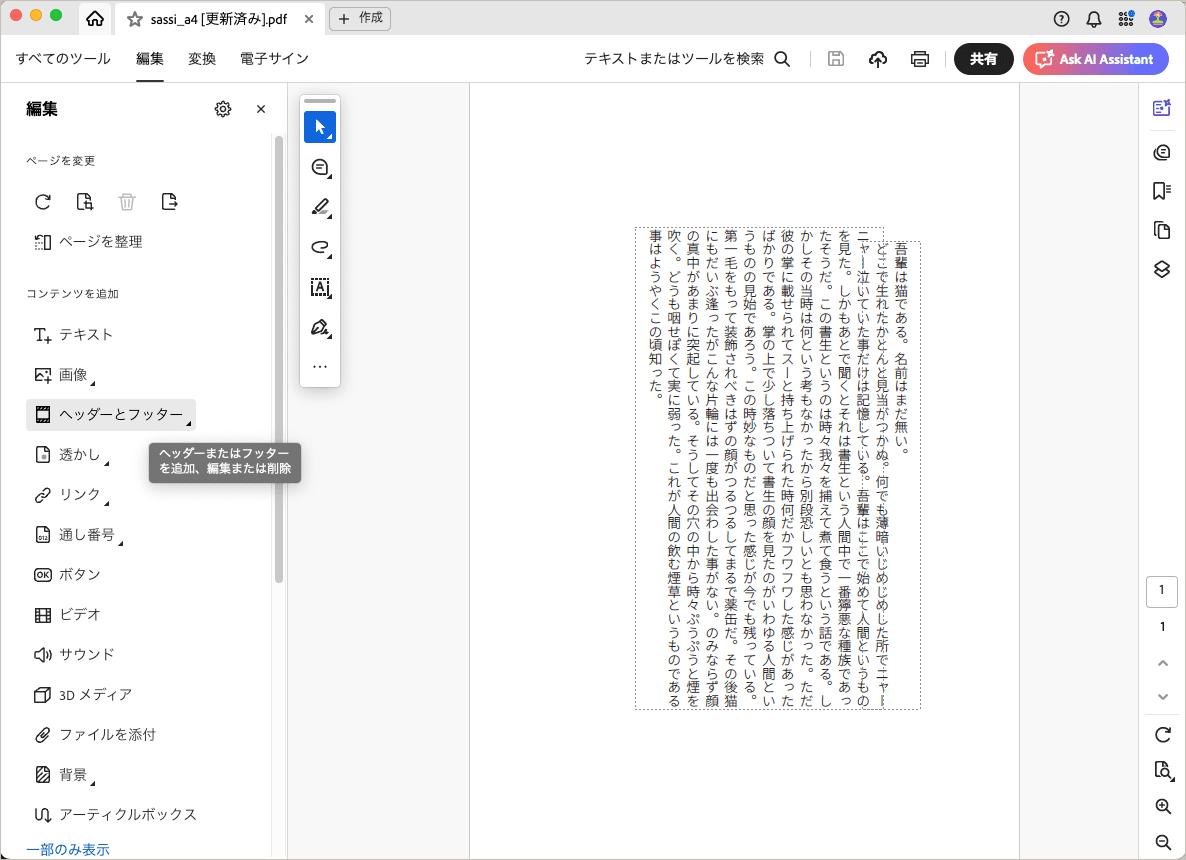Open the Help question mark icon
The image size is (1186, 860).
coord(1061,19)
